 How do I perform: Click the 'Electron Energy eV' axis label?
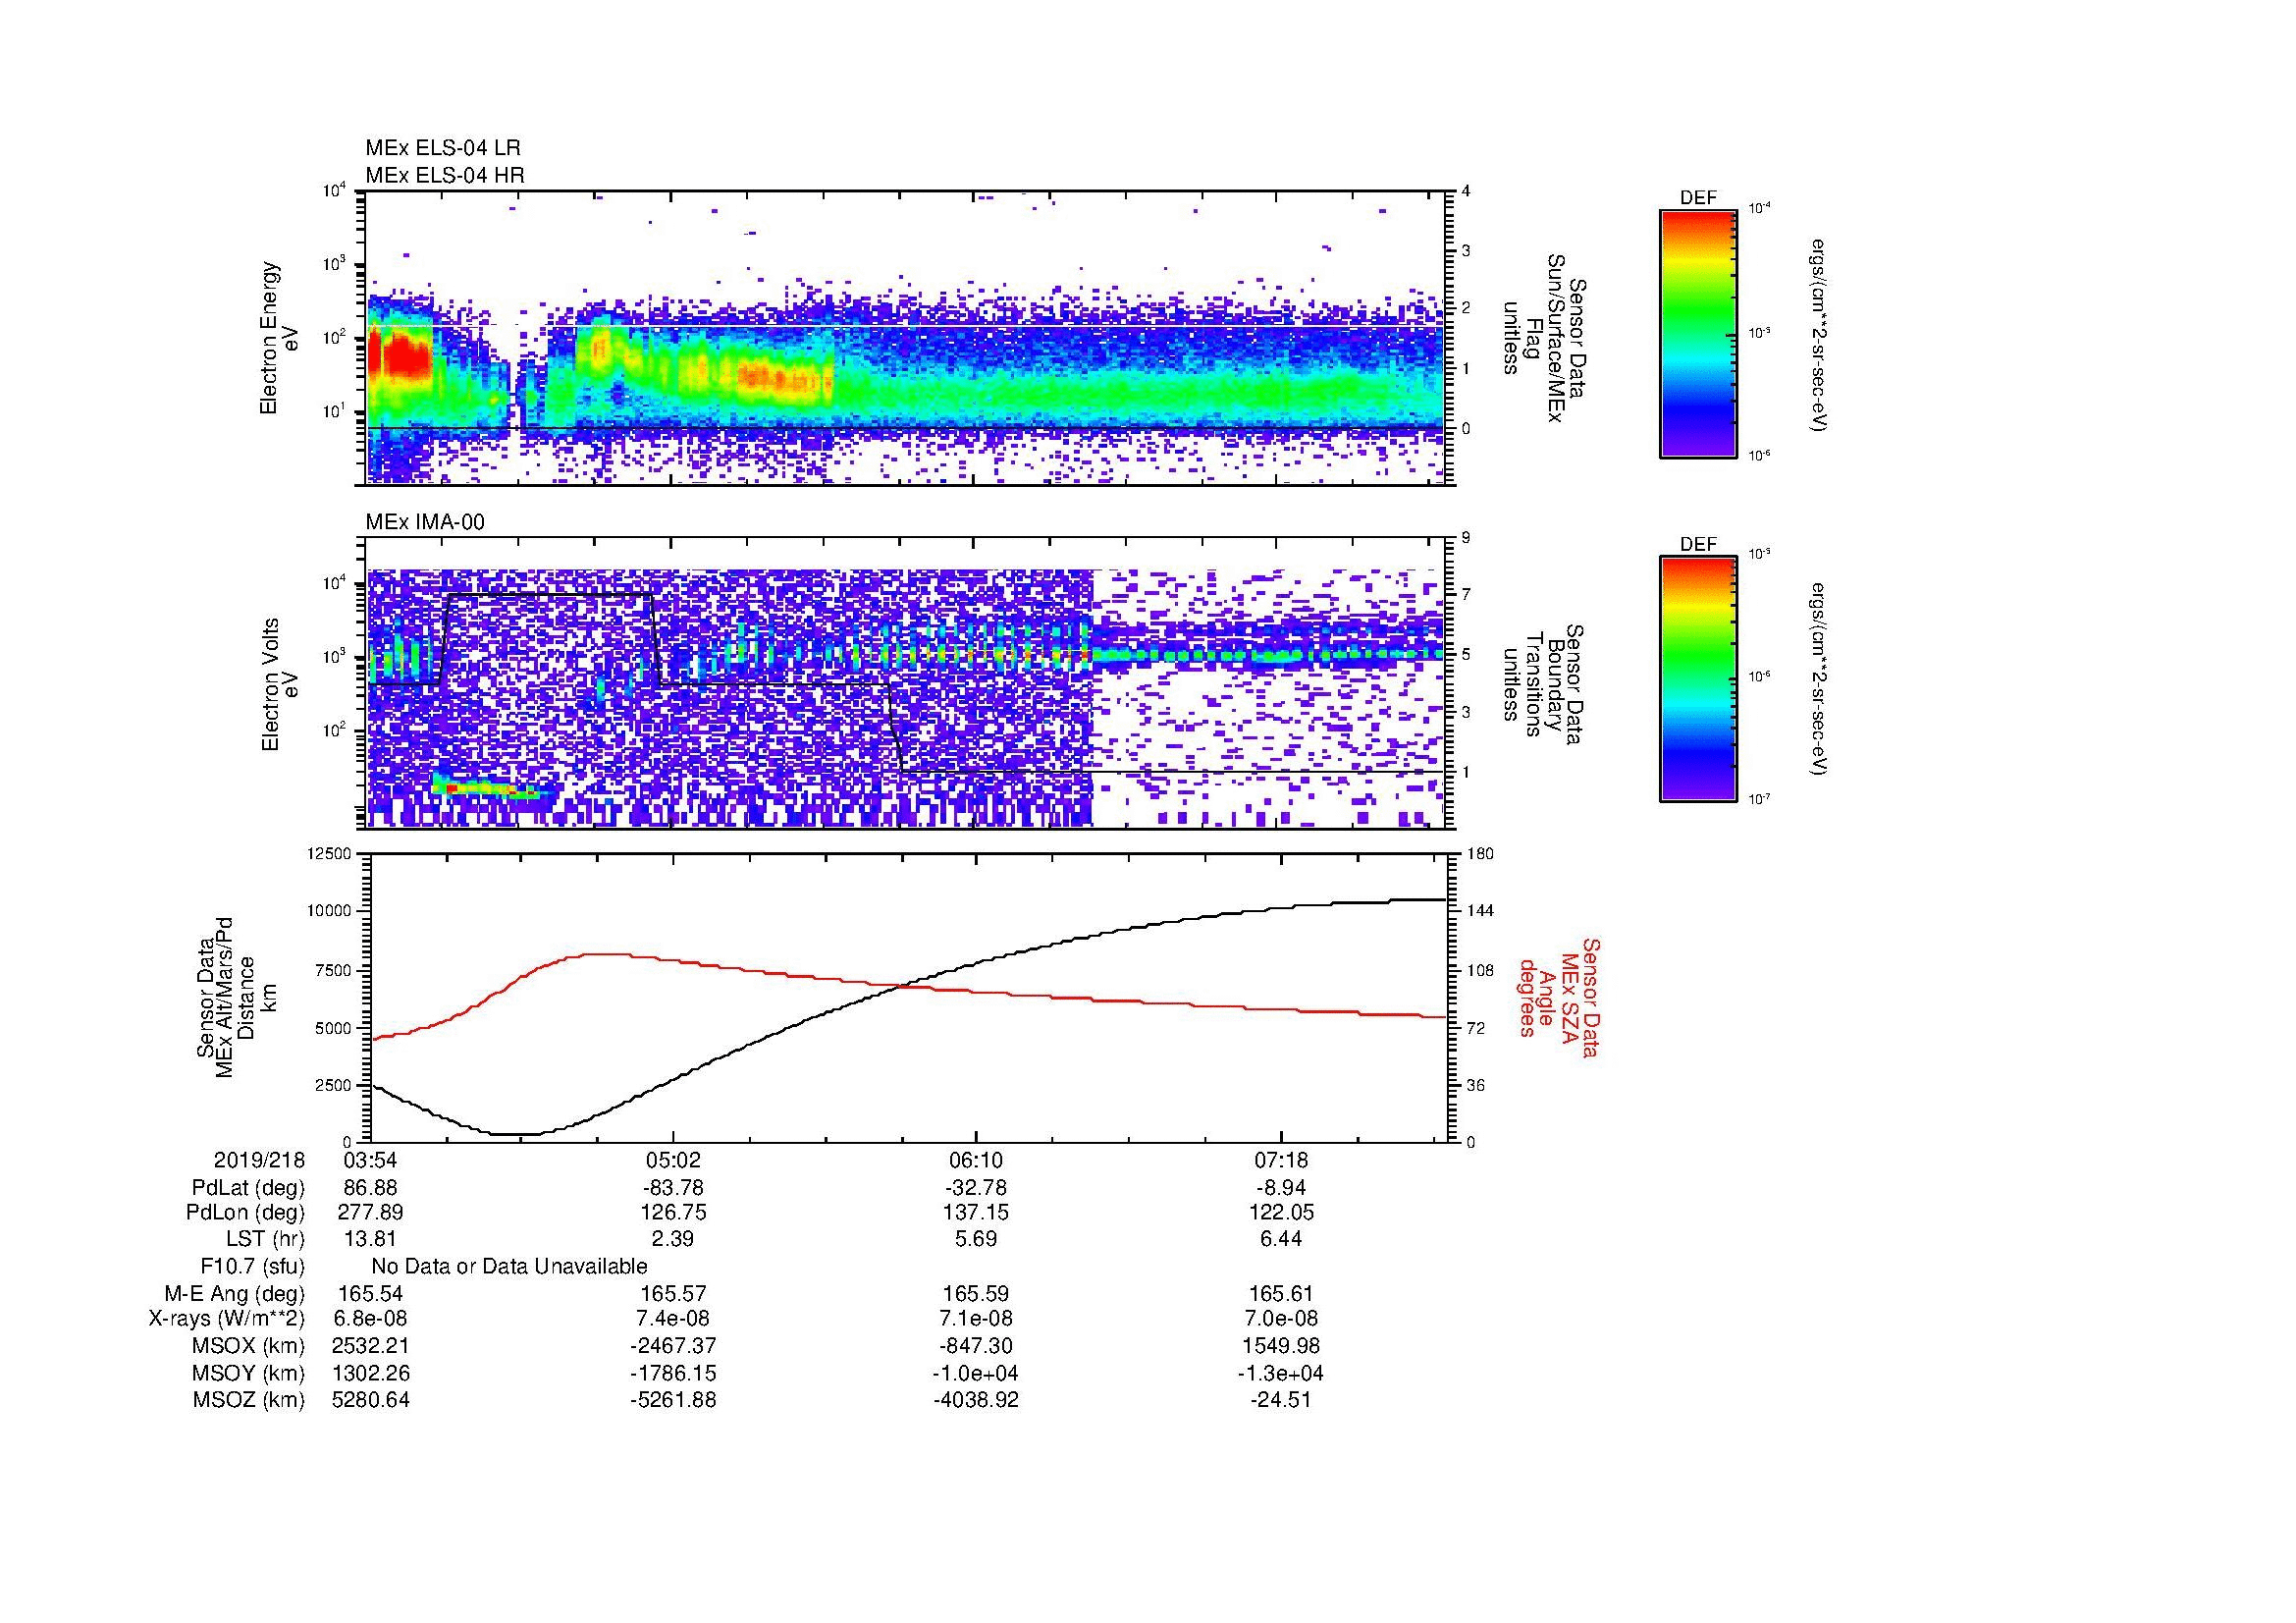(280, 338)
